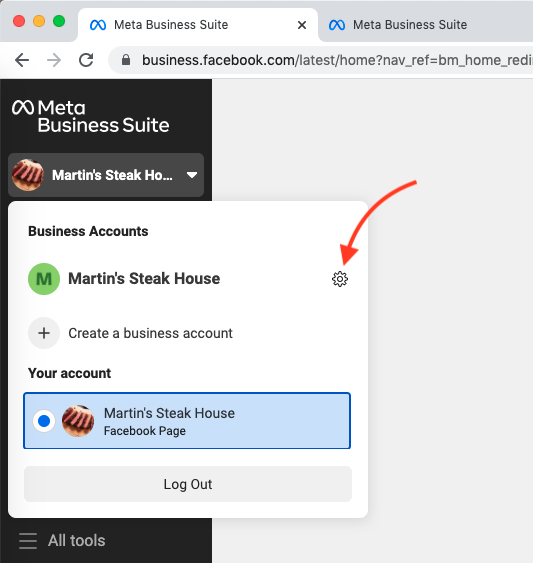Reload the page with refresh icon

pos(86,60)
